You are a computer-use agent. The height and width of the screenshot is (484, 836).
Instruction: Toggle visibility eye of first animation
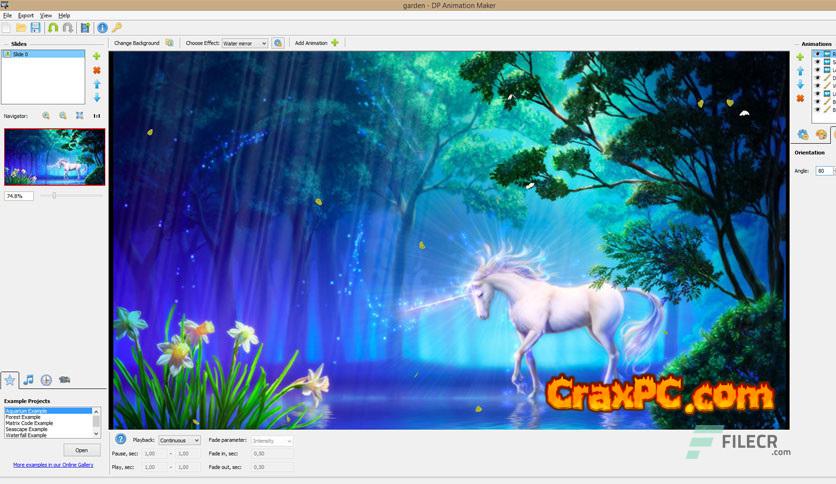[817, 54]
